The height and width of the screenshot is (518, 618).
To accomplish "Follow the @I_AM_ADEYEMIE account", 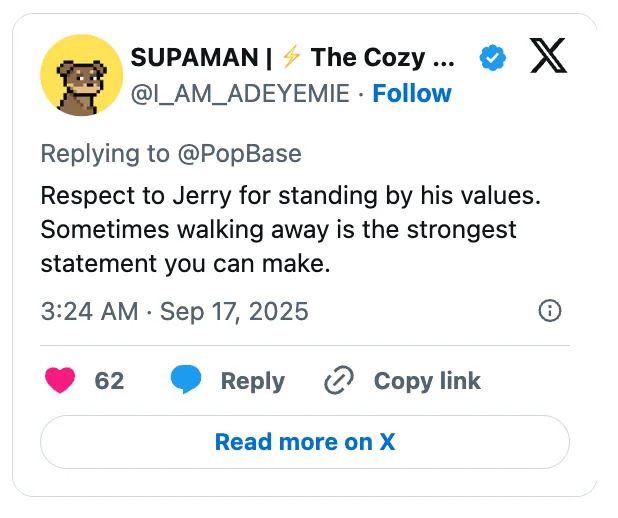I will tap(412, 94).
